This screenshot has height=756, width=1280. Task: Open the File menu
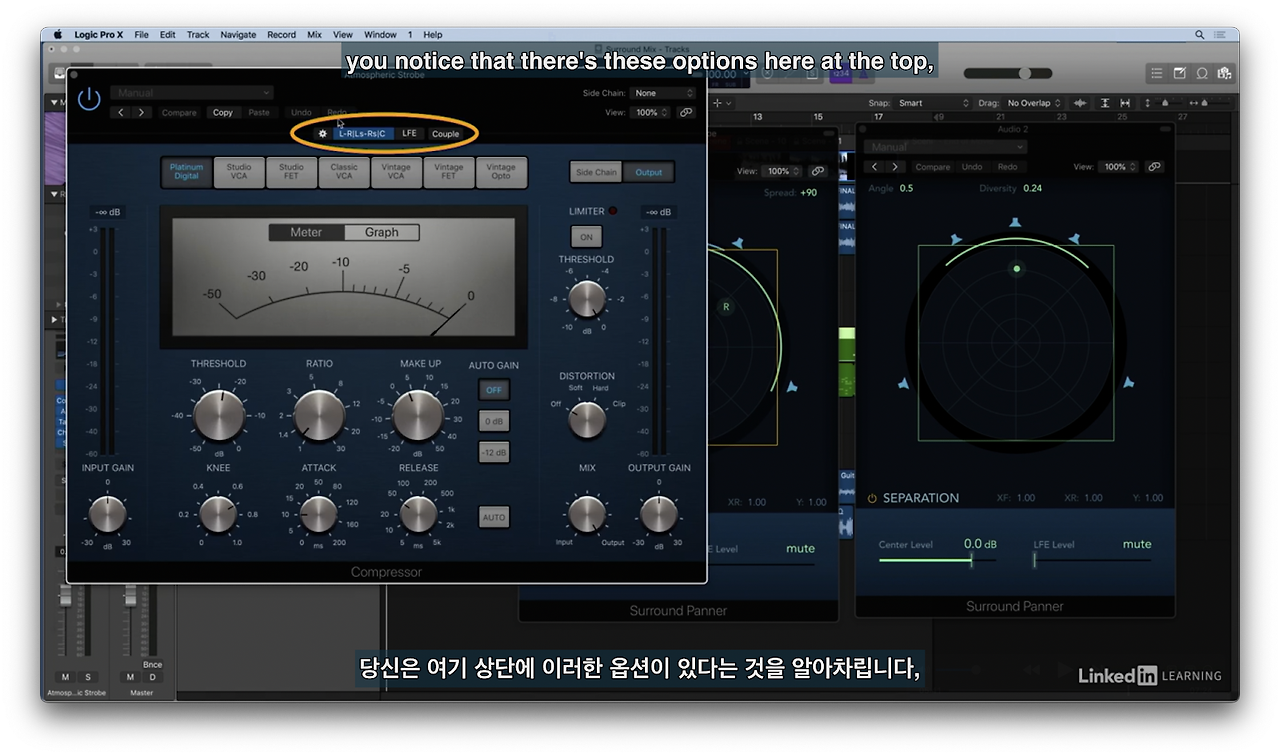coord(141,34)
